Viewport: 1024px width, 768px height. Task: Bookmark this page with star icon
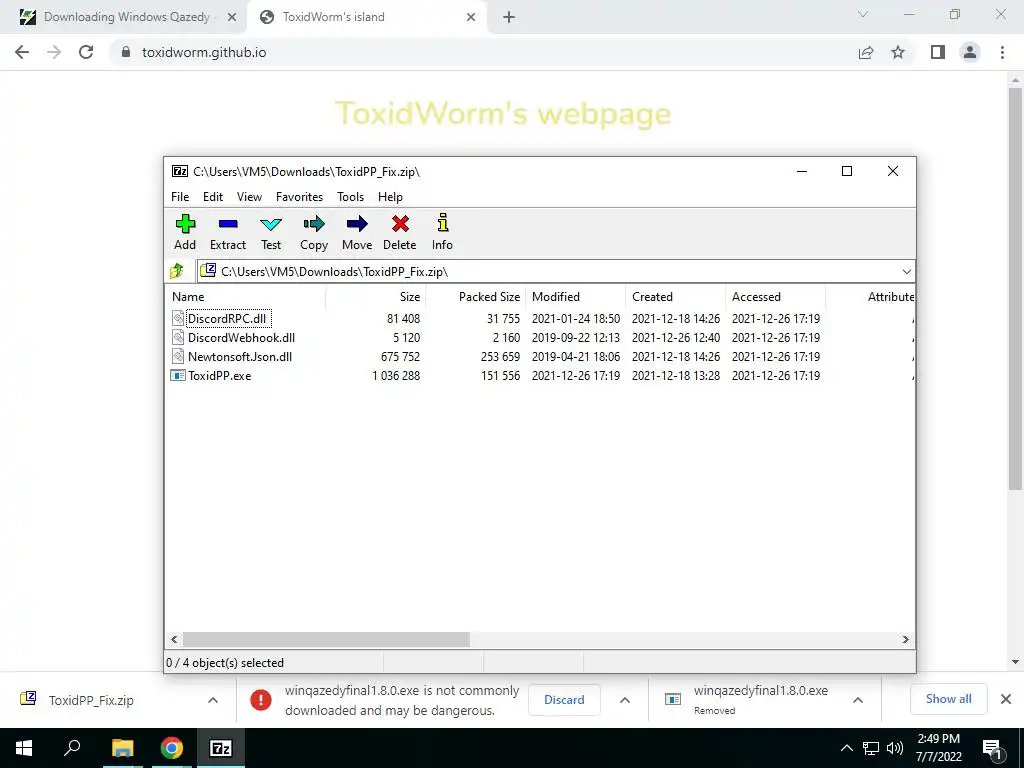click(898, 52)
